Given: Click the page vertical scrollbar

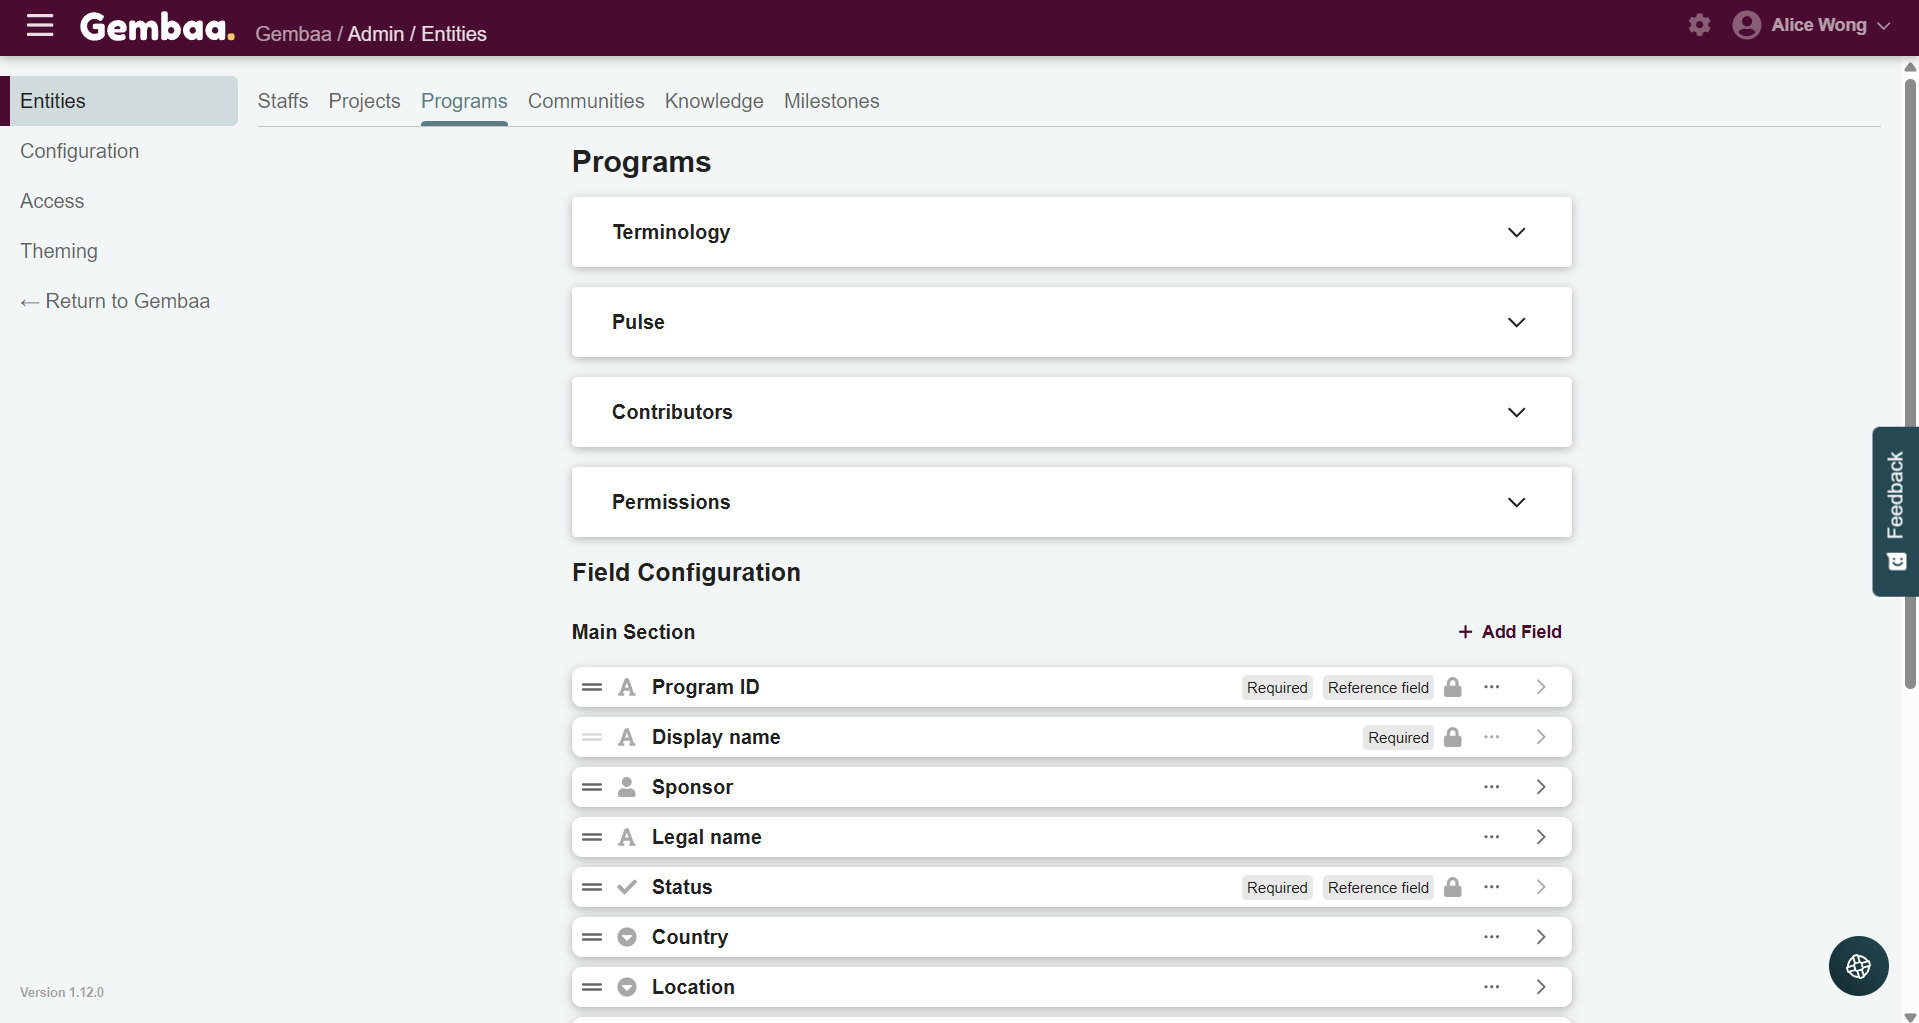Looking at the screenshot, I should point(1909,382).
